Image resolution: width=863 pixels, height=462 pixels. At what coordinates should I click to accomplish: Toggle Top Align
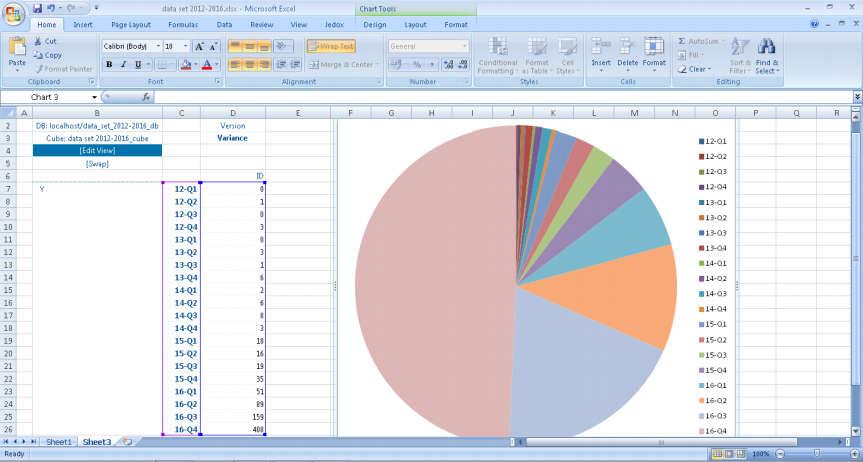236,46
